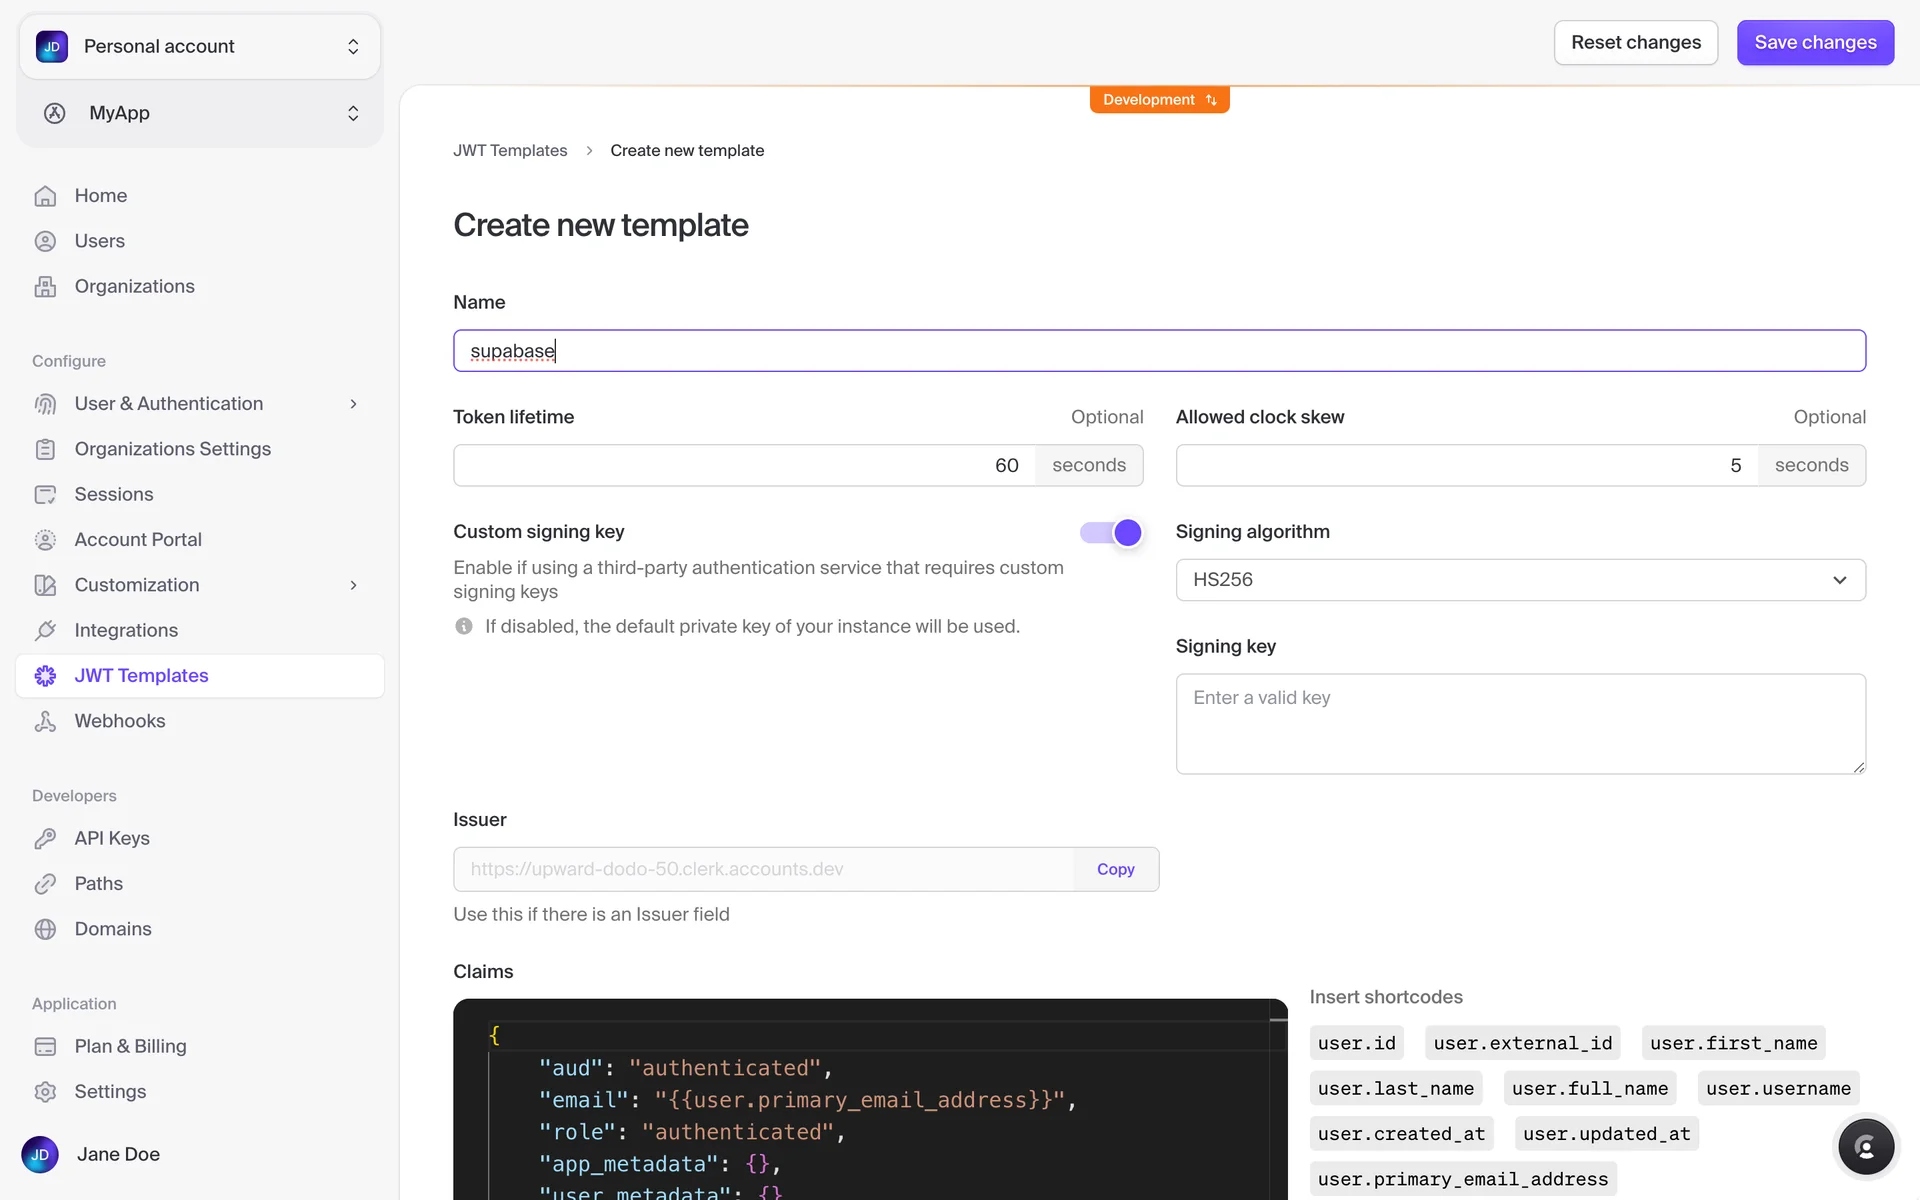Expand the Customization submenu chevron
Screen dimensions: 1920x1200
tap(353, 585)
